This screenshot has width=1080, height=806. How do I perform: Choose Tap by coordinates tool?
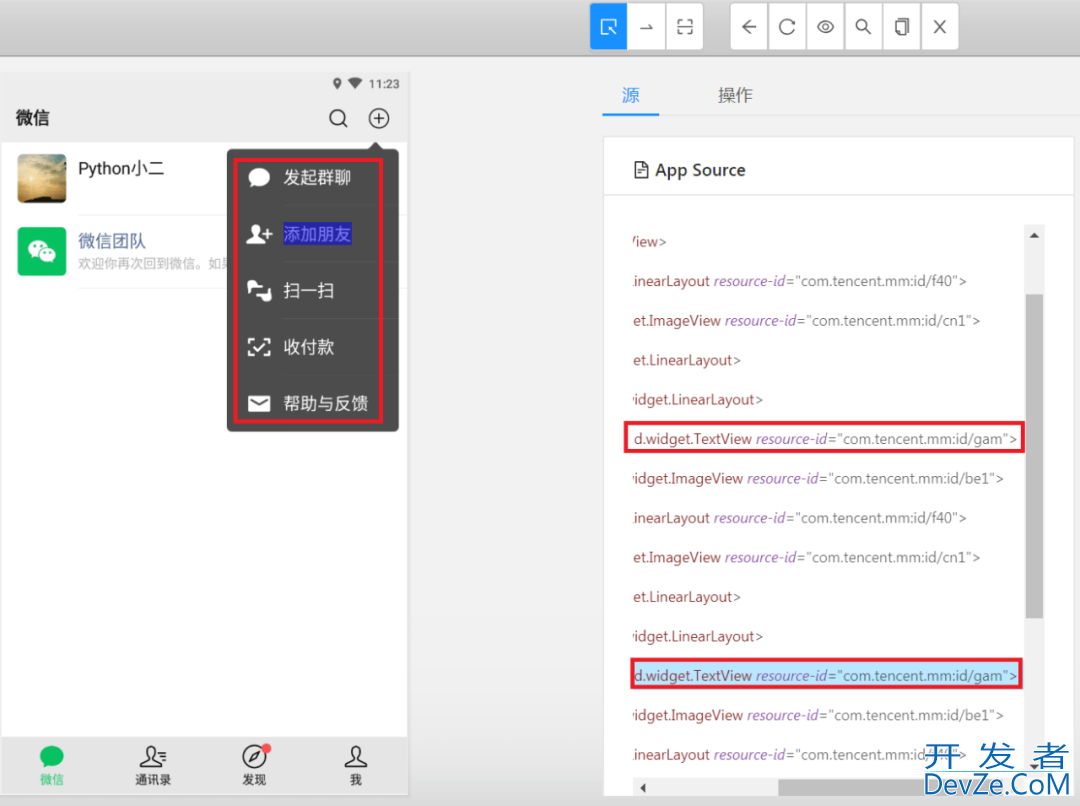pyautogui.click(x=685, y=27)
